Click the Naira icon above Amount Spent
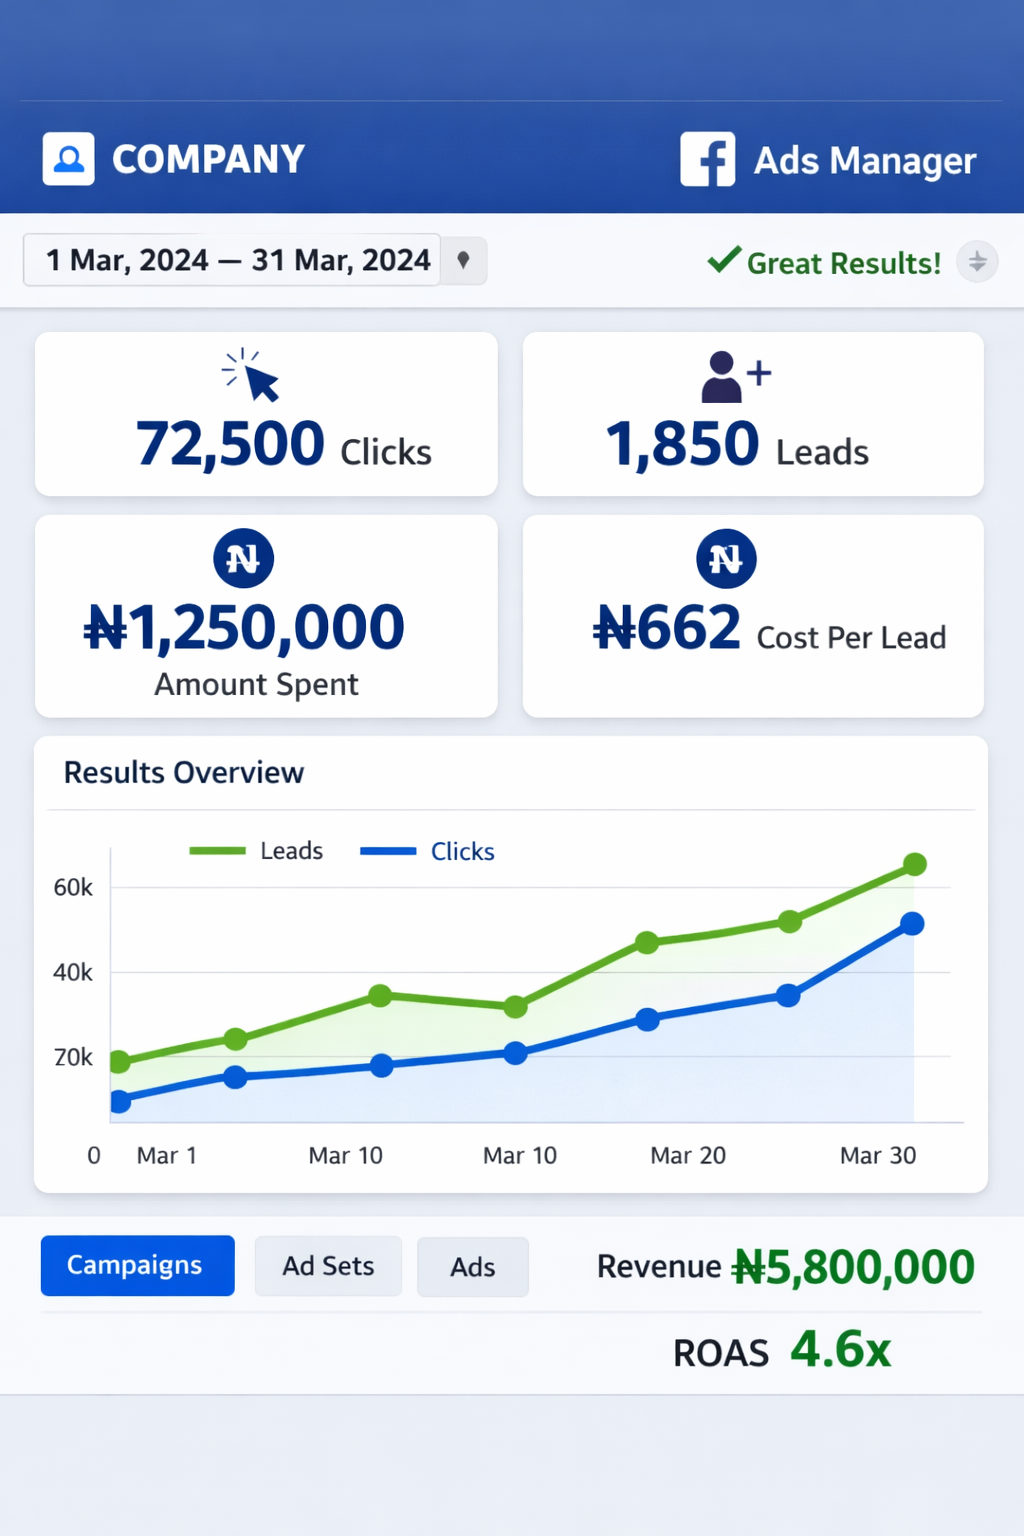This screenshot has height=1536, width=1024. point(242,558)
